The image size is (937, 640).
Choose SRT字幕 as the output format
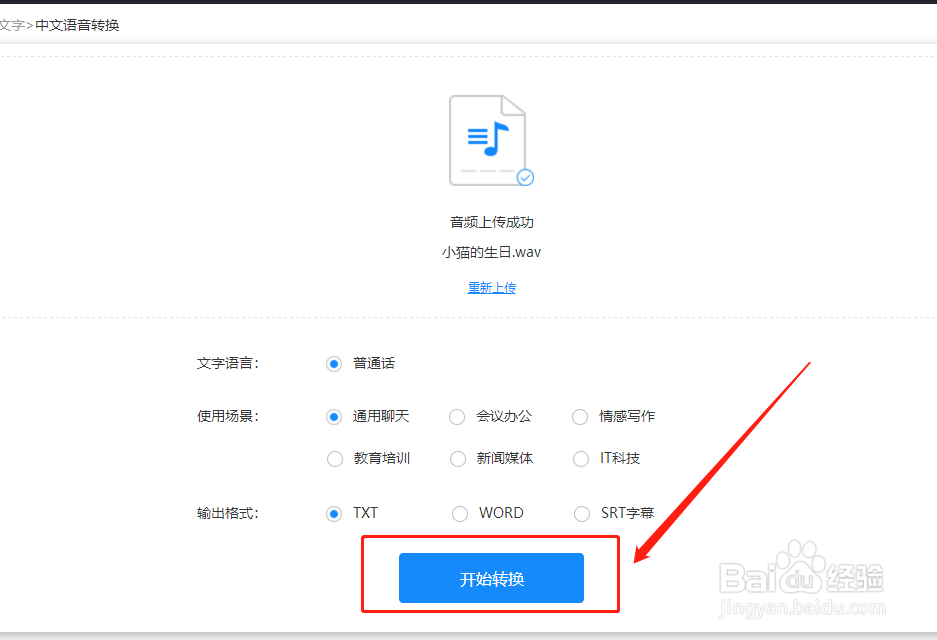pos(582,513)
